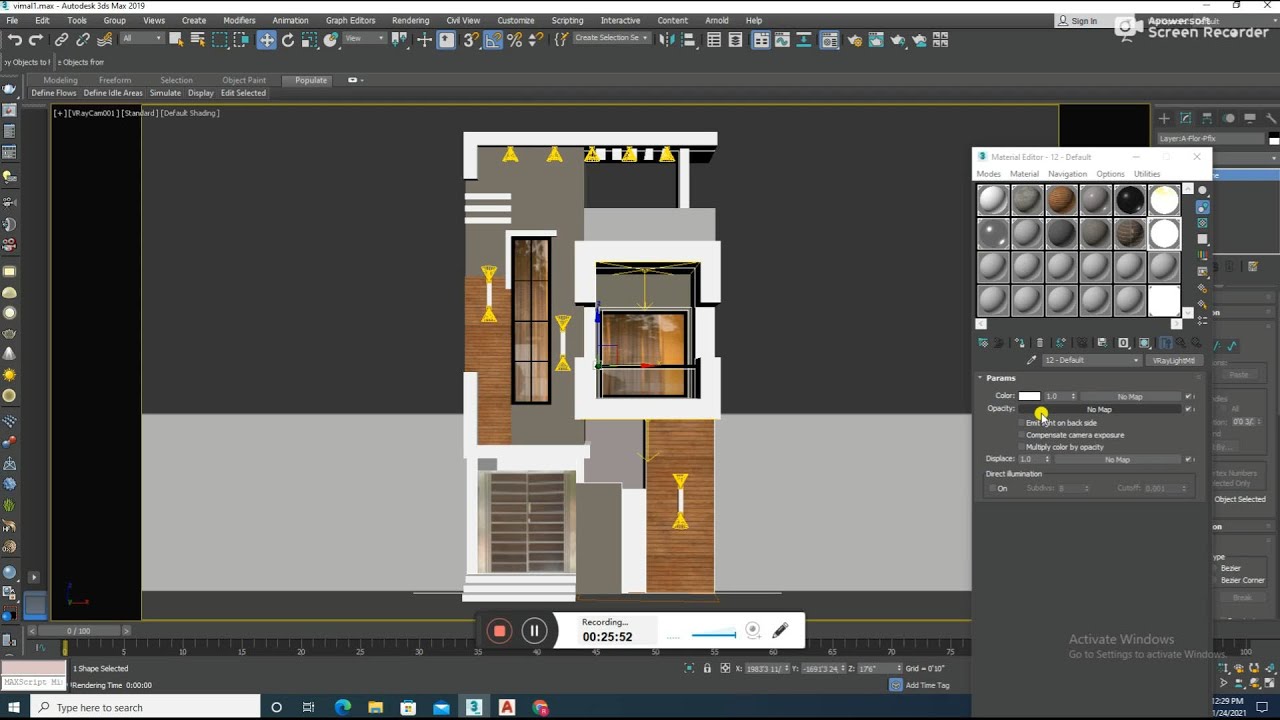Stop the screen recording
The width and height of the screenshot is (1280, 720).
tap(499, 630)
